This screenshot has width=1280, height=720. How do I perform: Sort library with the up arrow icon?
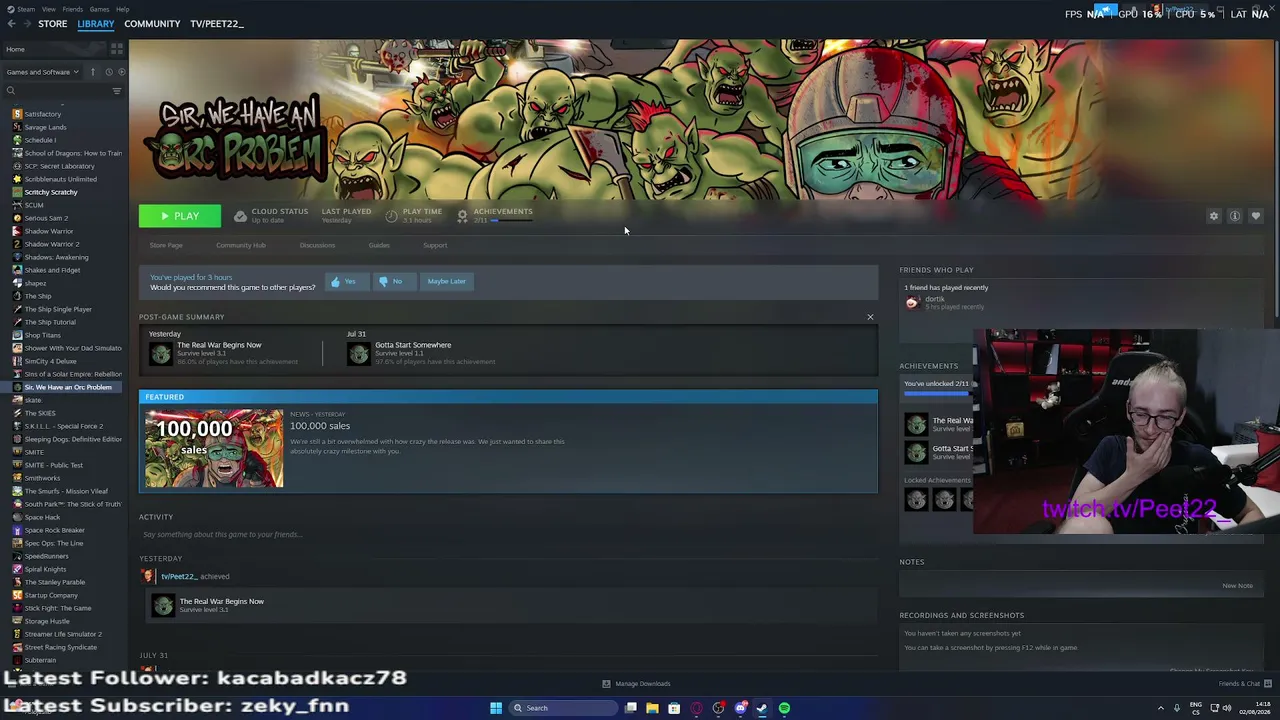click(x=93, y=72)
